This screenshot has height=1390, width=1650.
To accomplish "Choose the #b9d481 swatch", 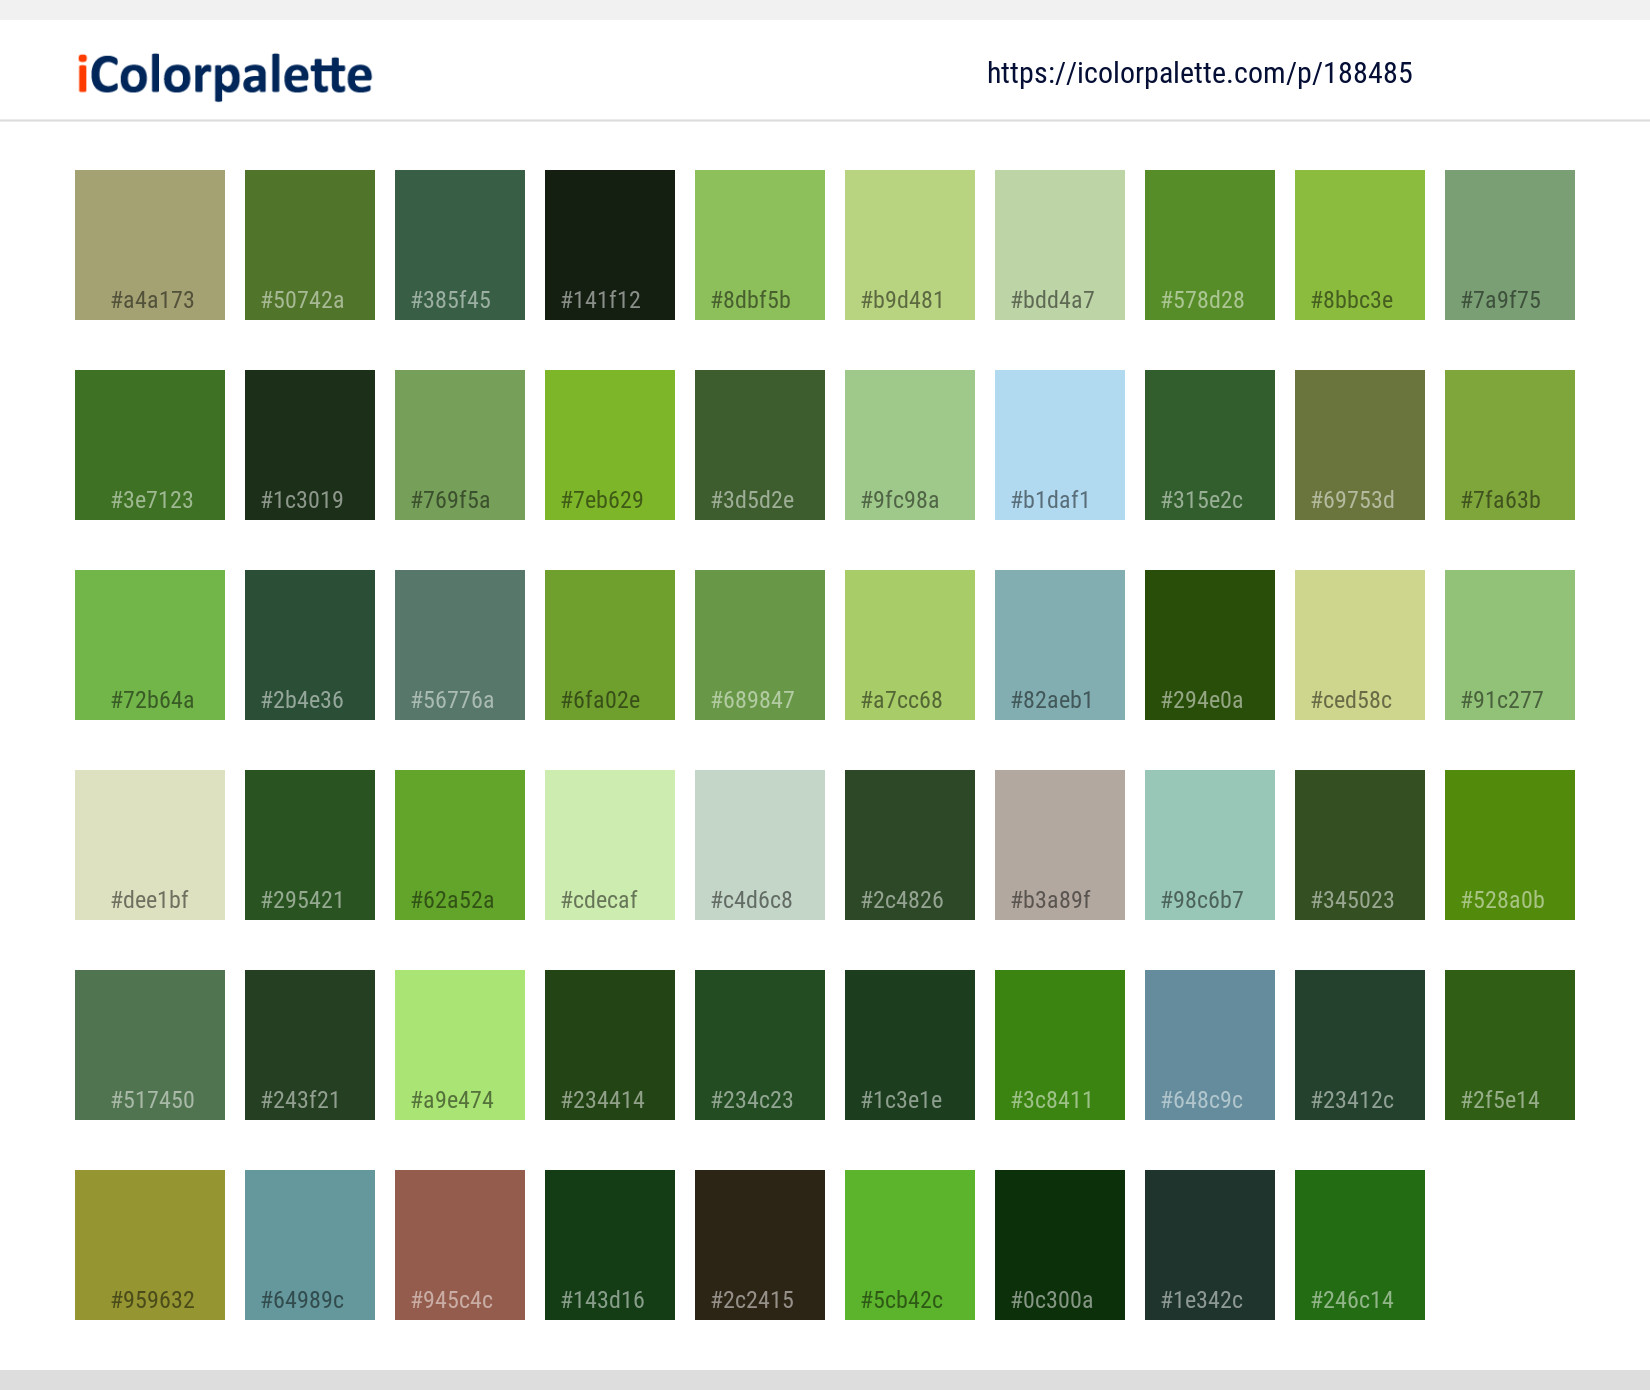I will pos(910,245).
